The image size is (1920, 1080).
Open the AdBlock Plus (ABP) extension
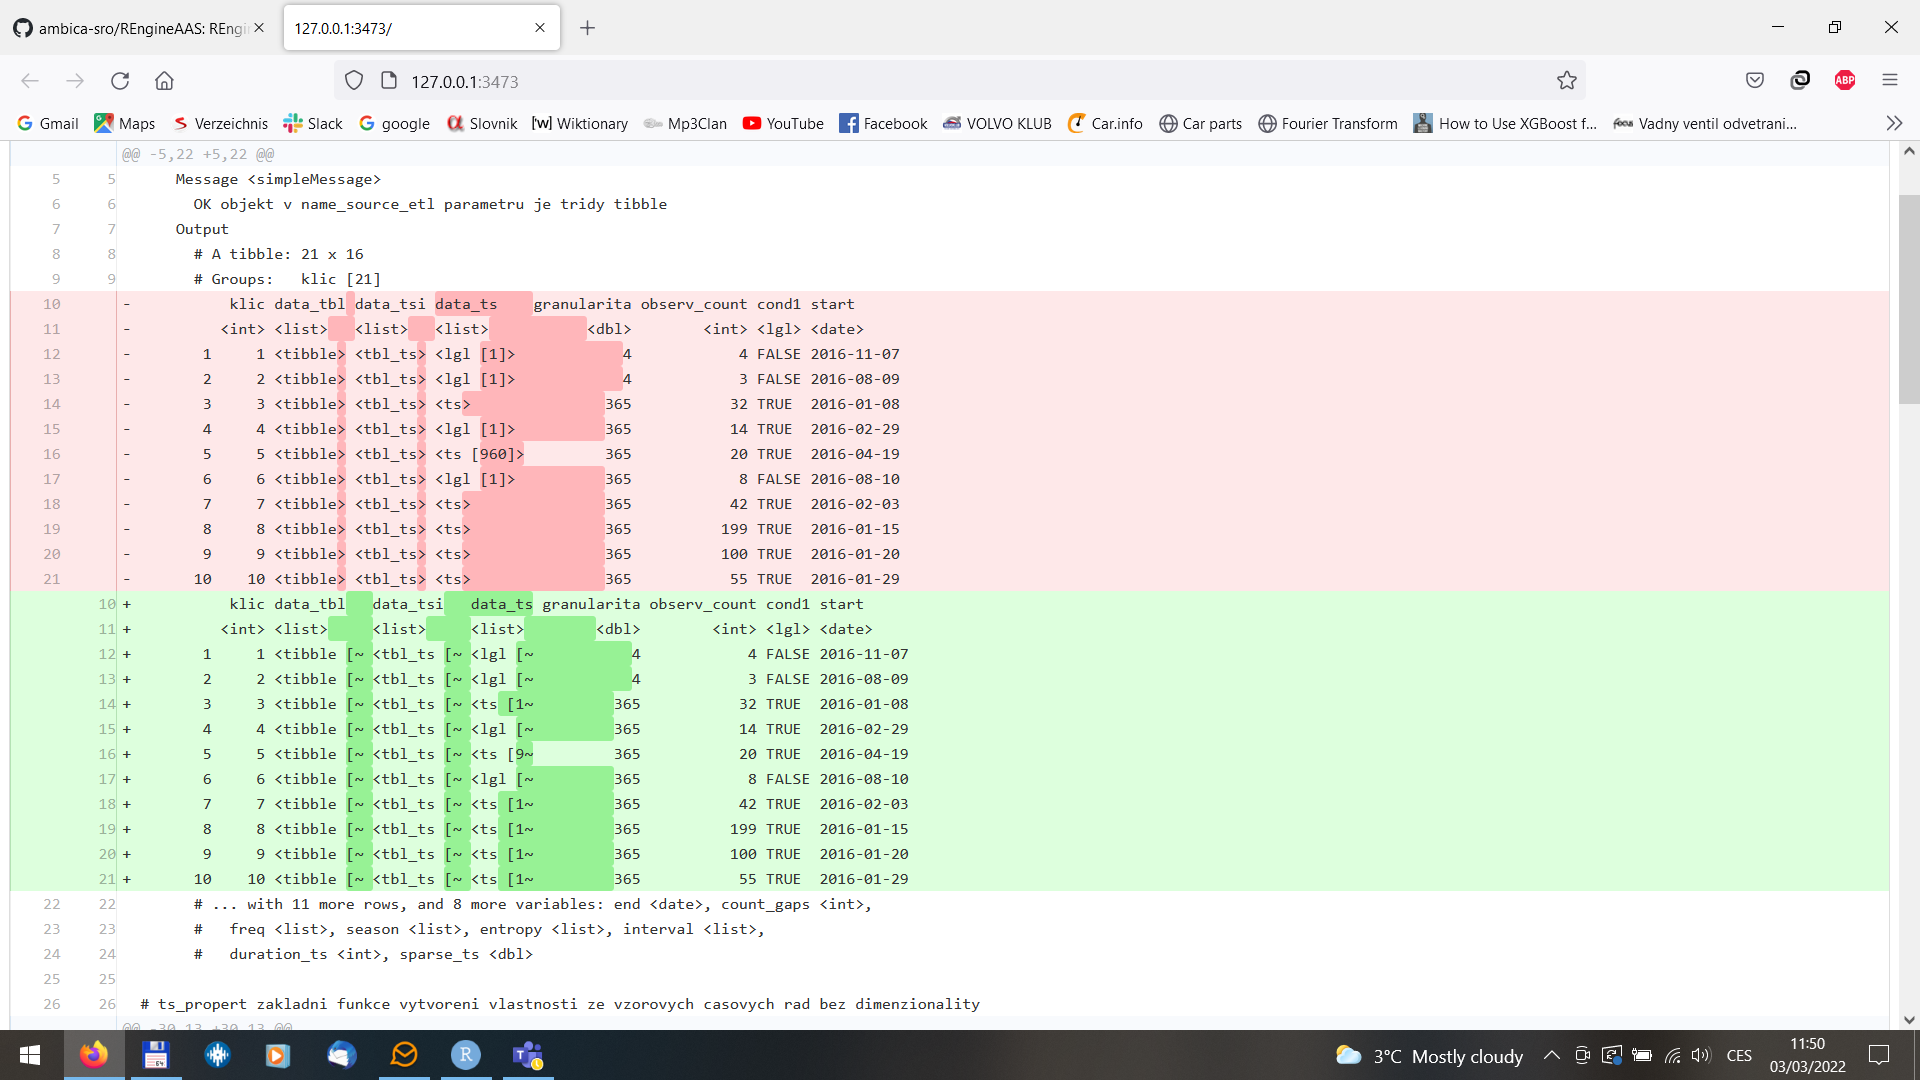(x=1845, y=81)
